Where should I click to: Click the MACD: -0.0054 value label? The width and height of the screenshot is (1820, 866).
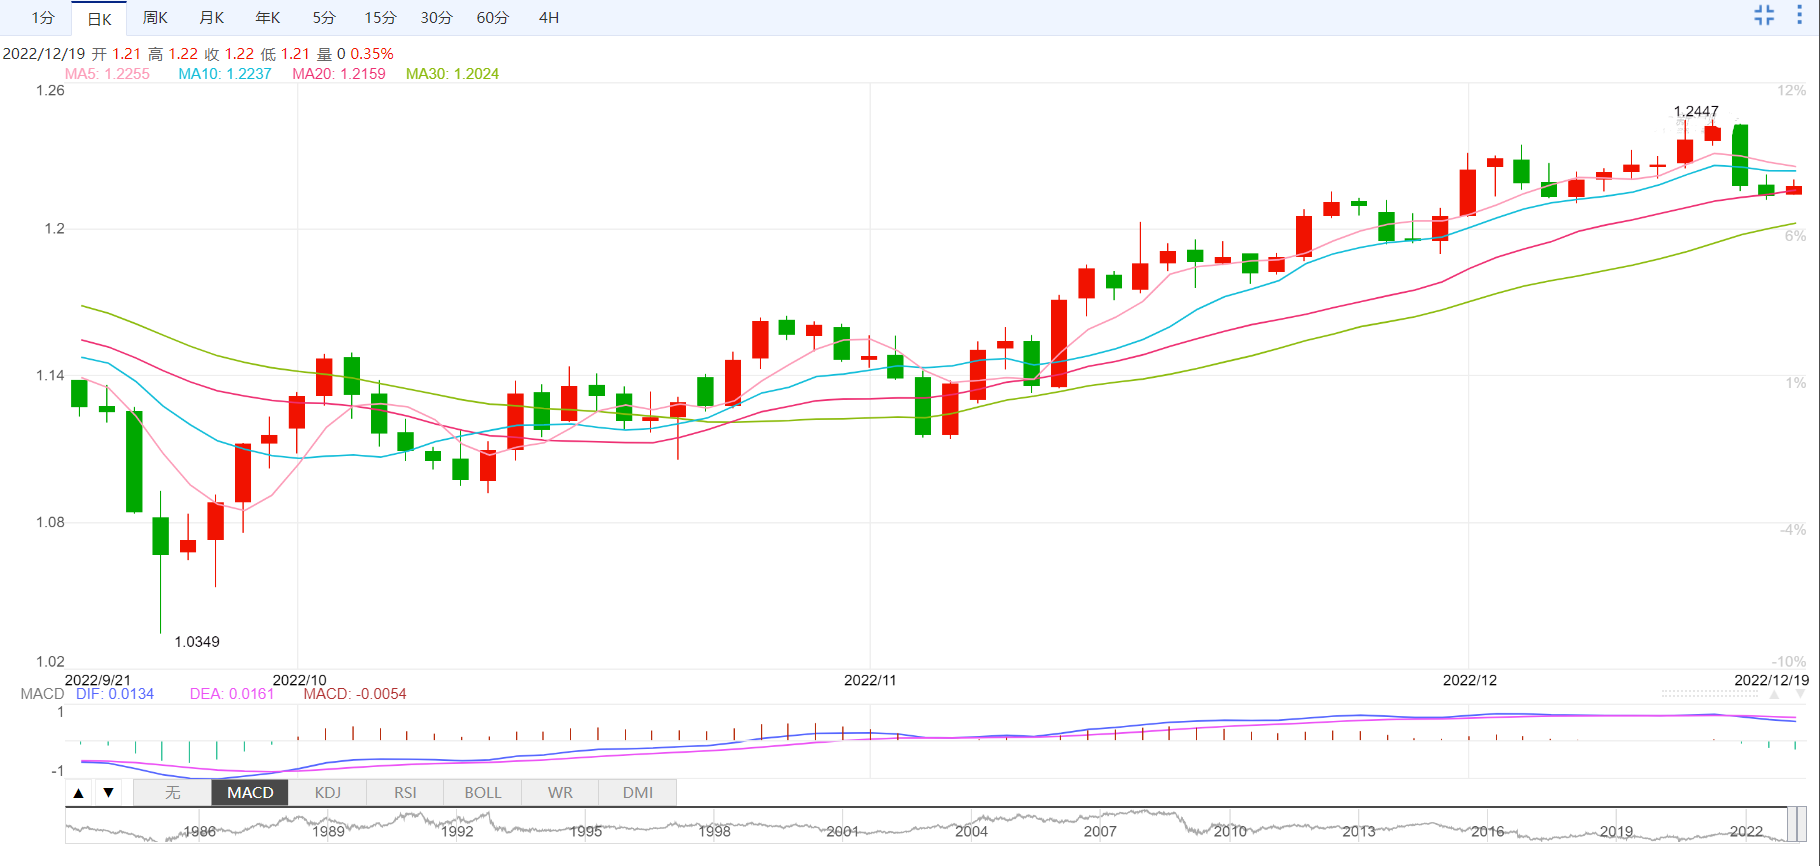tap(355, 694)
